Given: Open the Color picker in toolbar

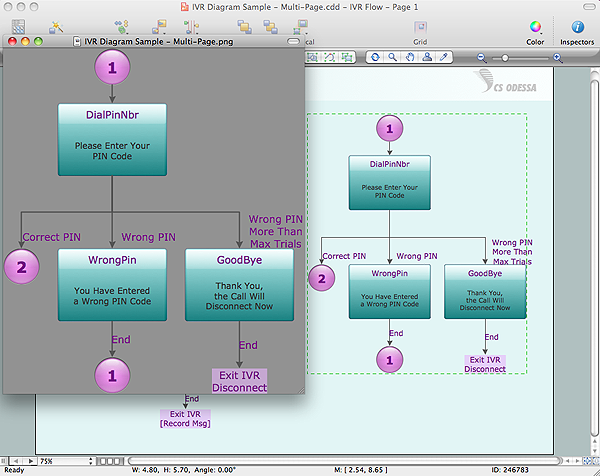Looking at the screenshot, I should pos(535,27).
